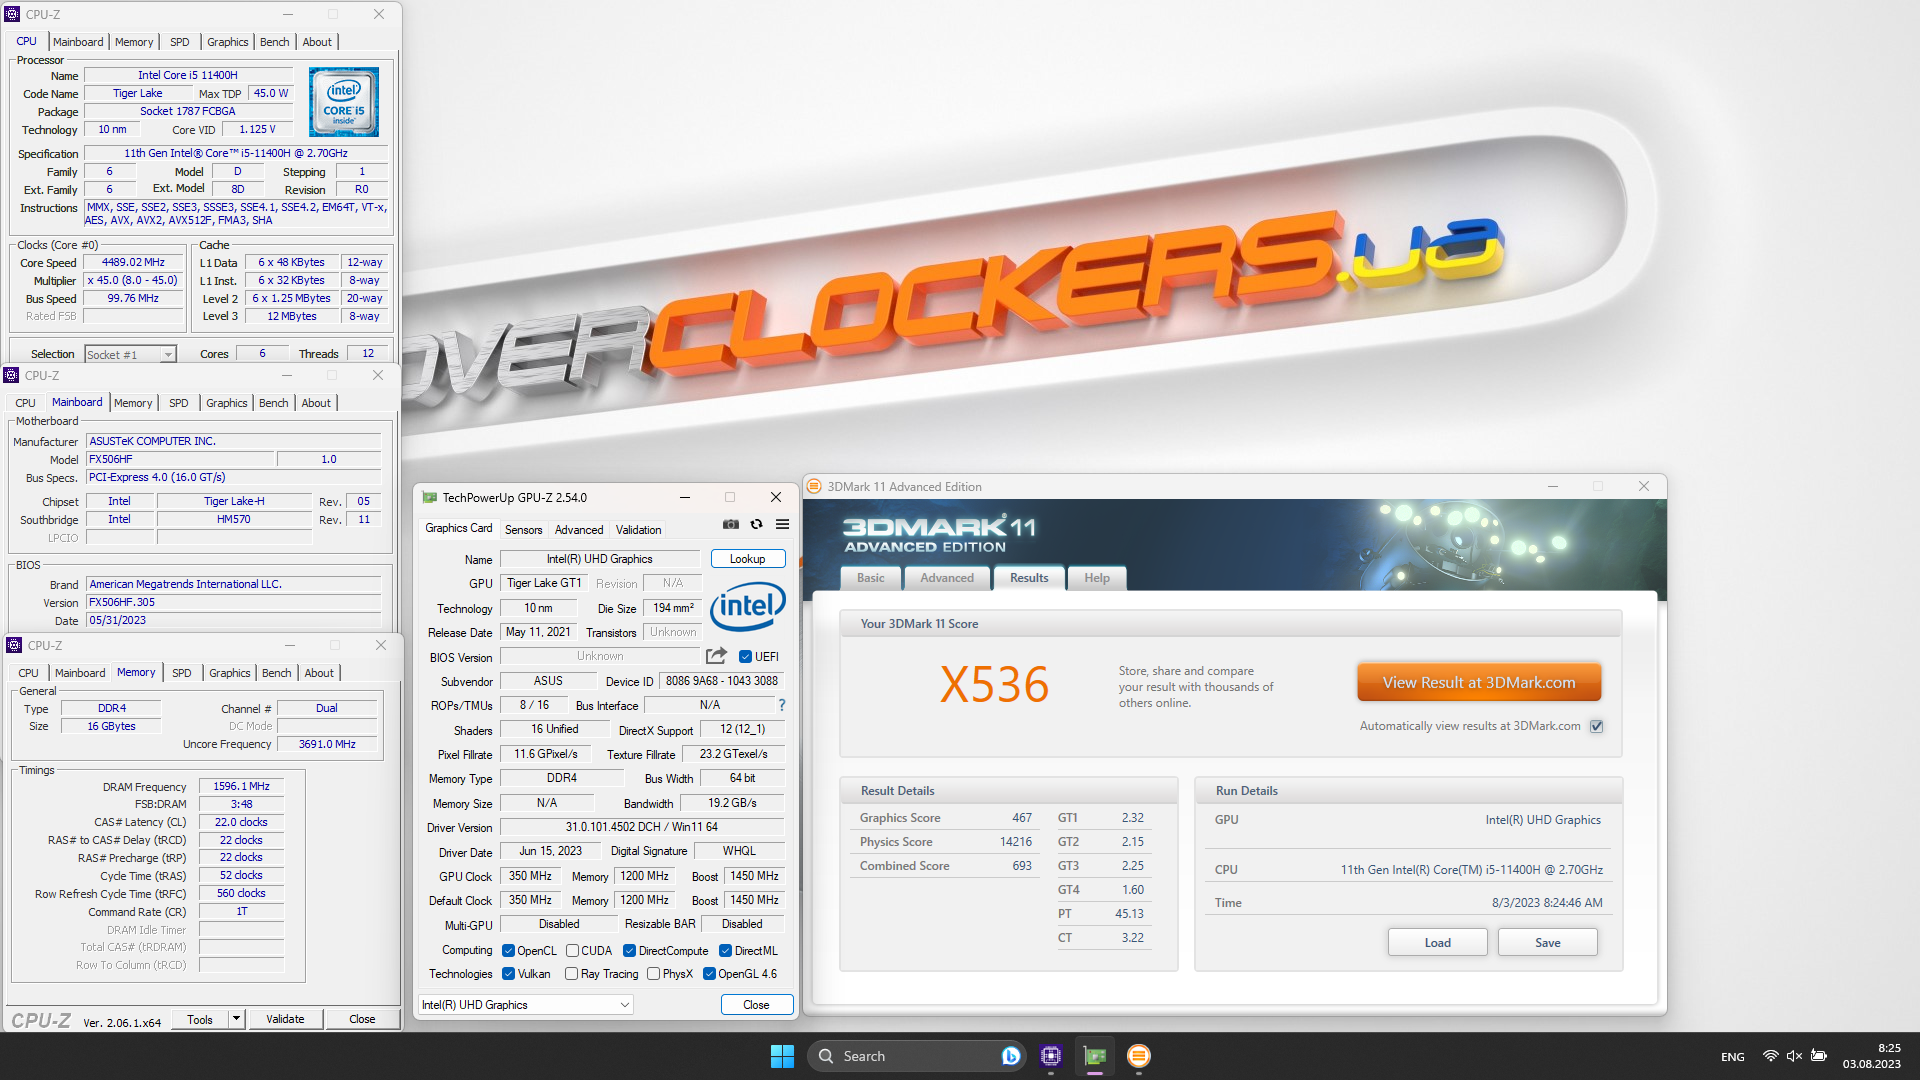This screenshot has width=1920, height=1080.
Task: Open the clock and date in taskbar
Action: (x=1872, y=1056)
